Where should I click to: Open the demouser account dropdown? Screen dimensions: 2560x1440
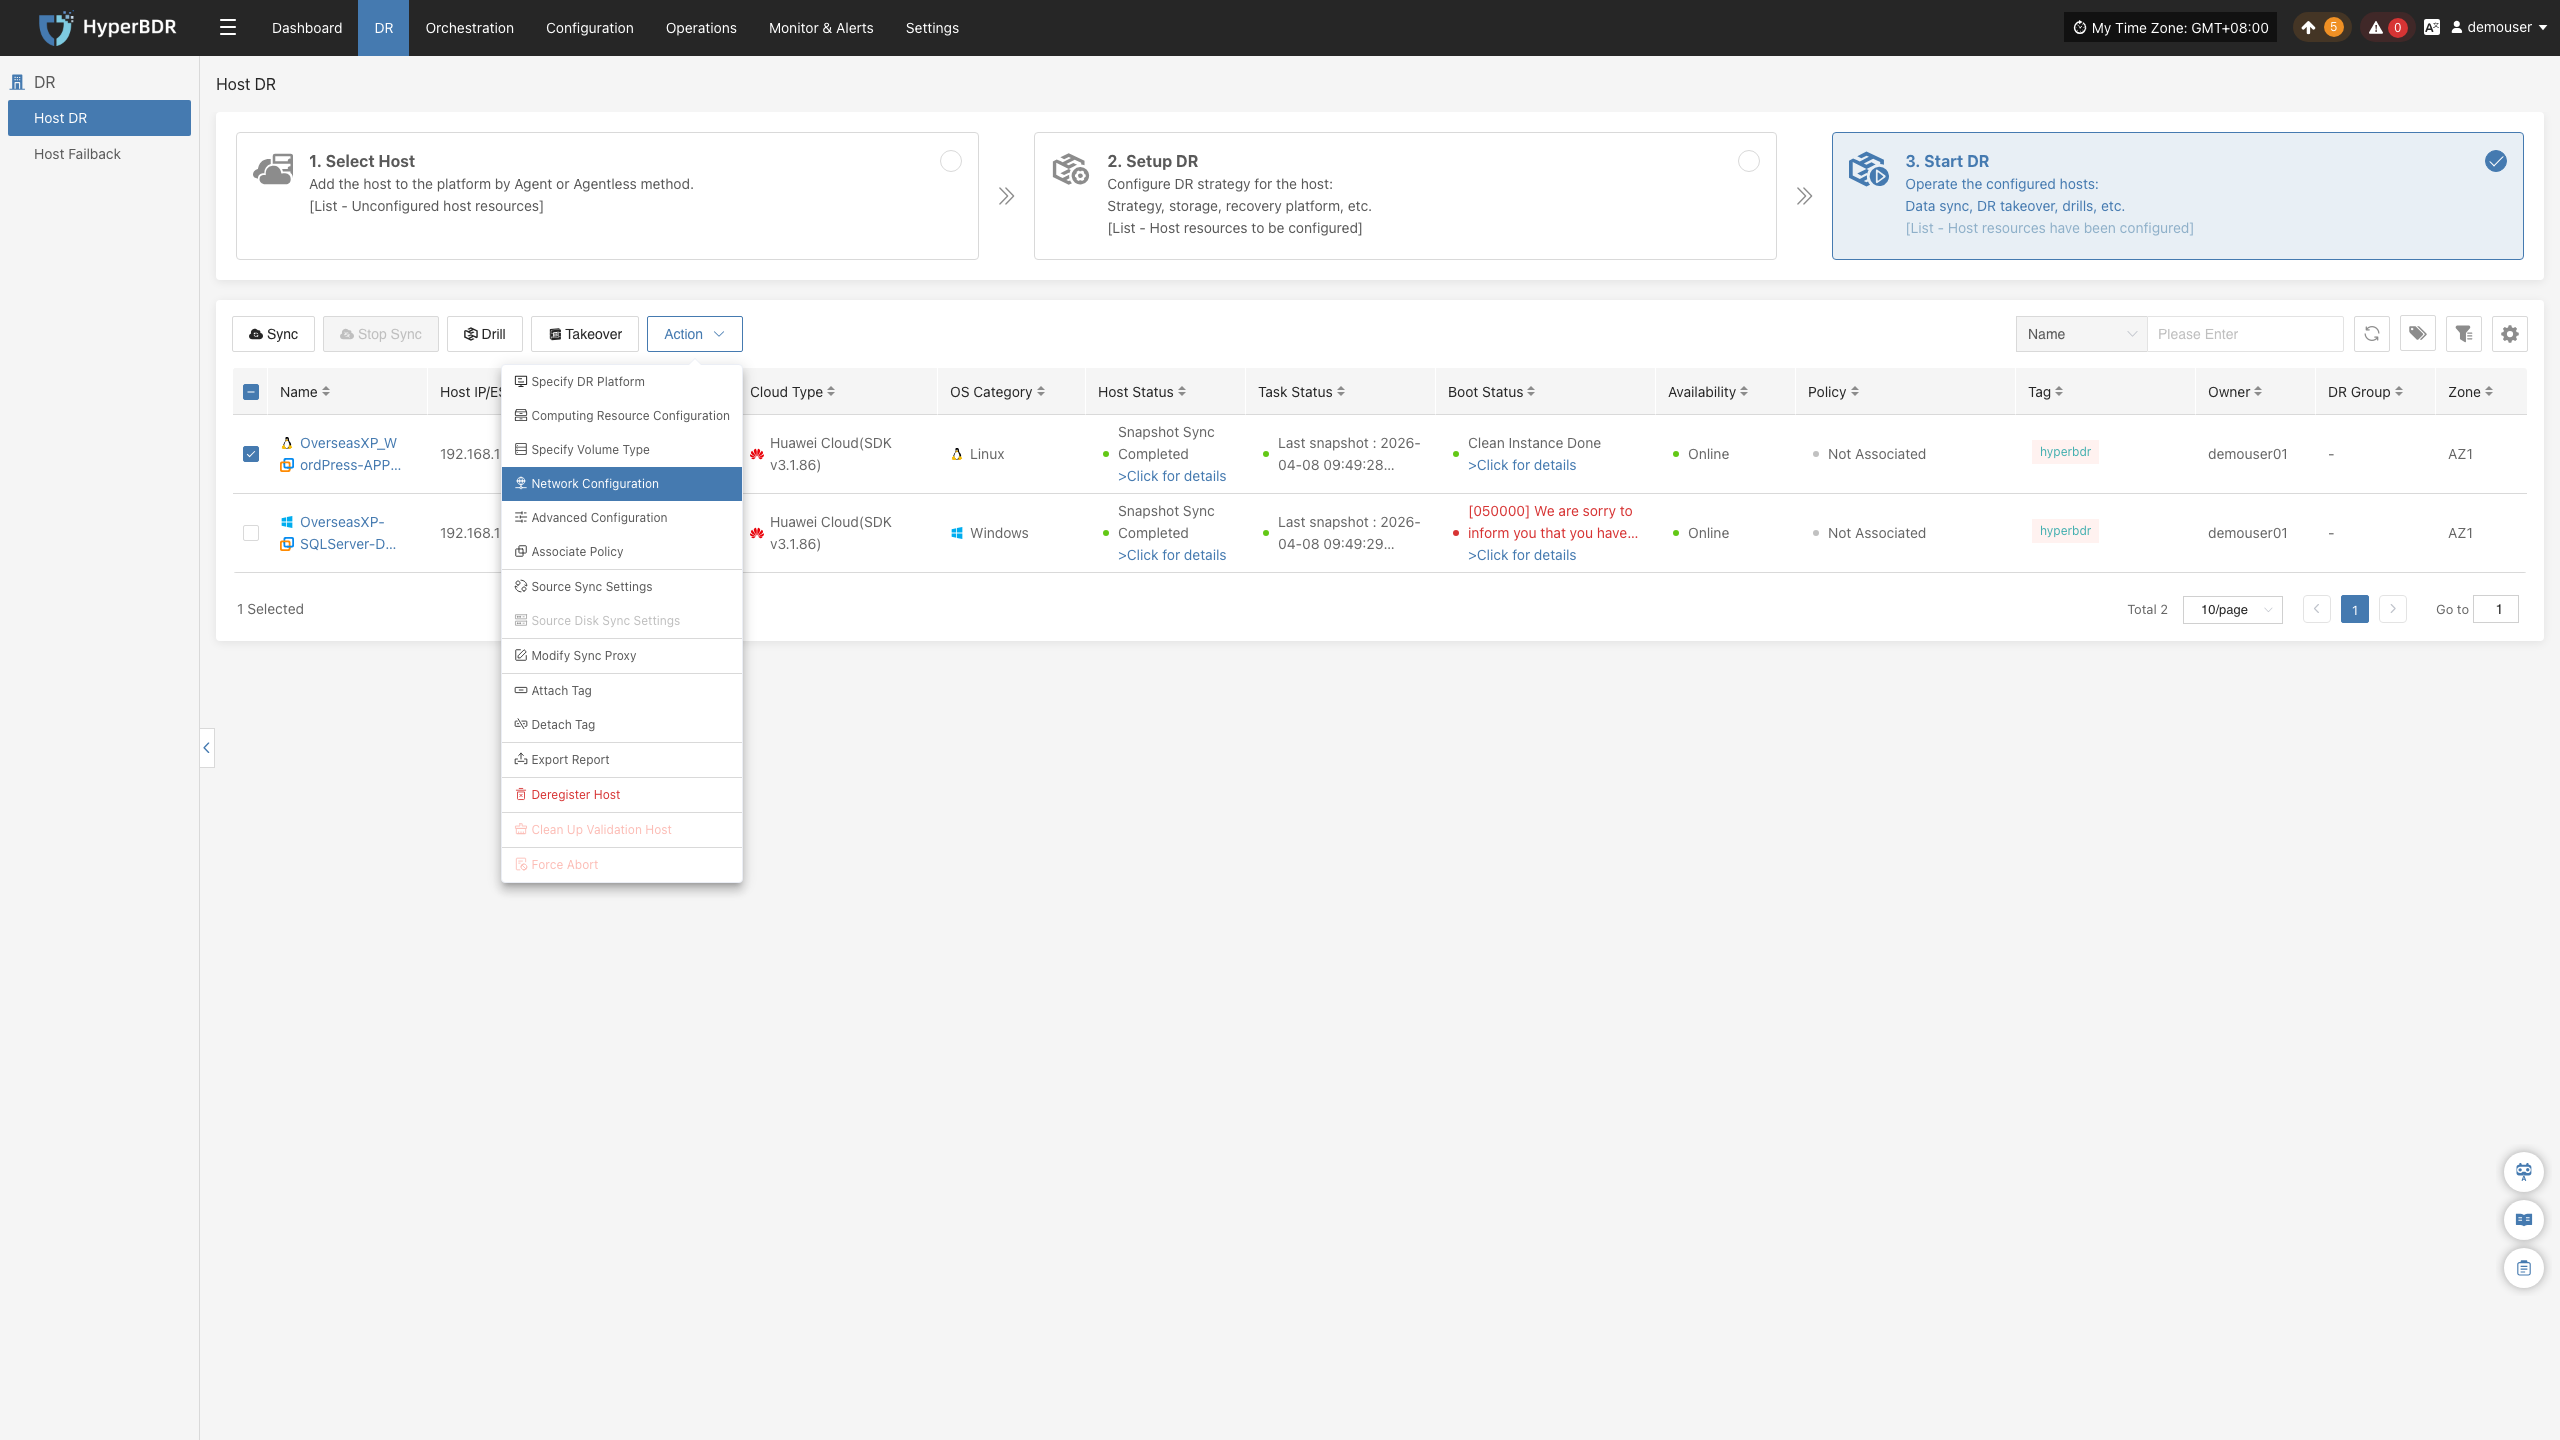(x=2498, y=28)
